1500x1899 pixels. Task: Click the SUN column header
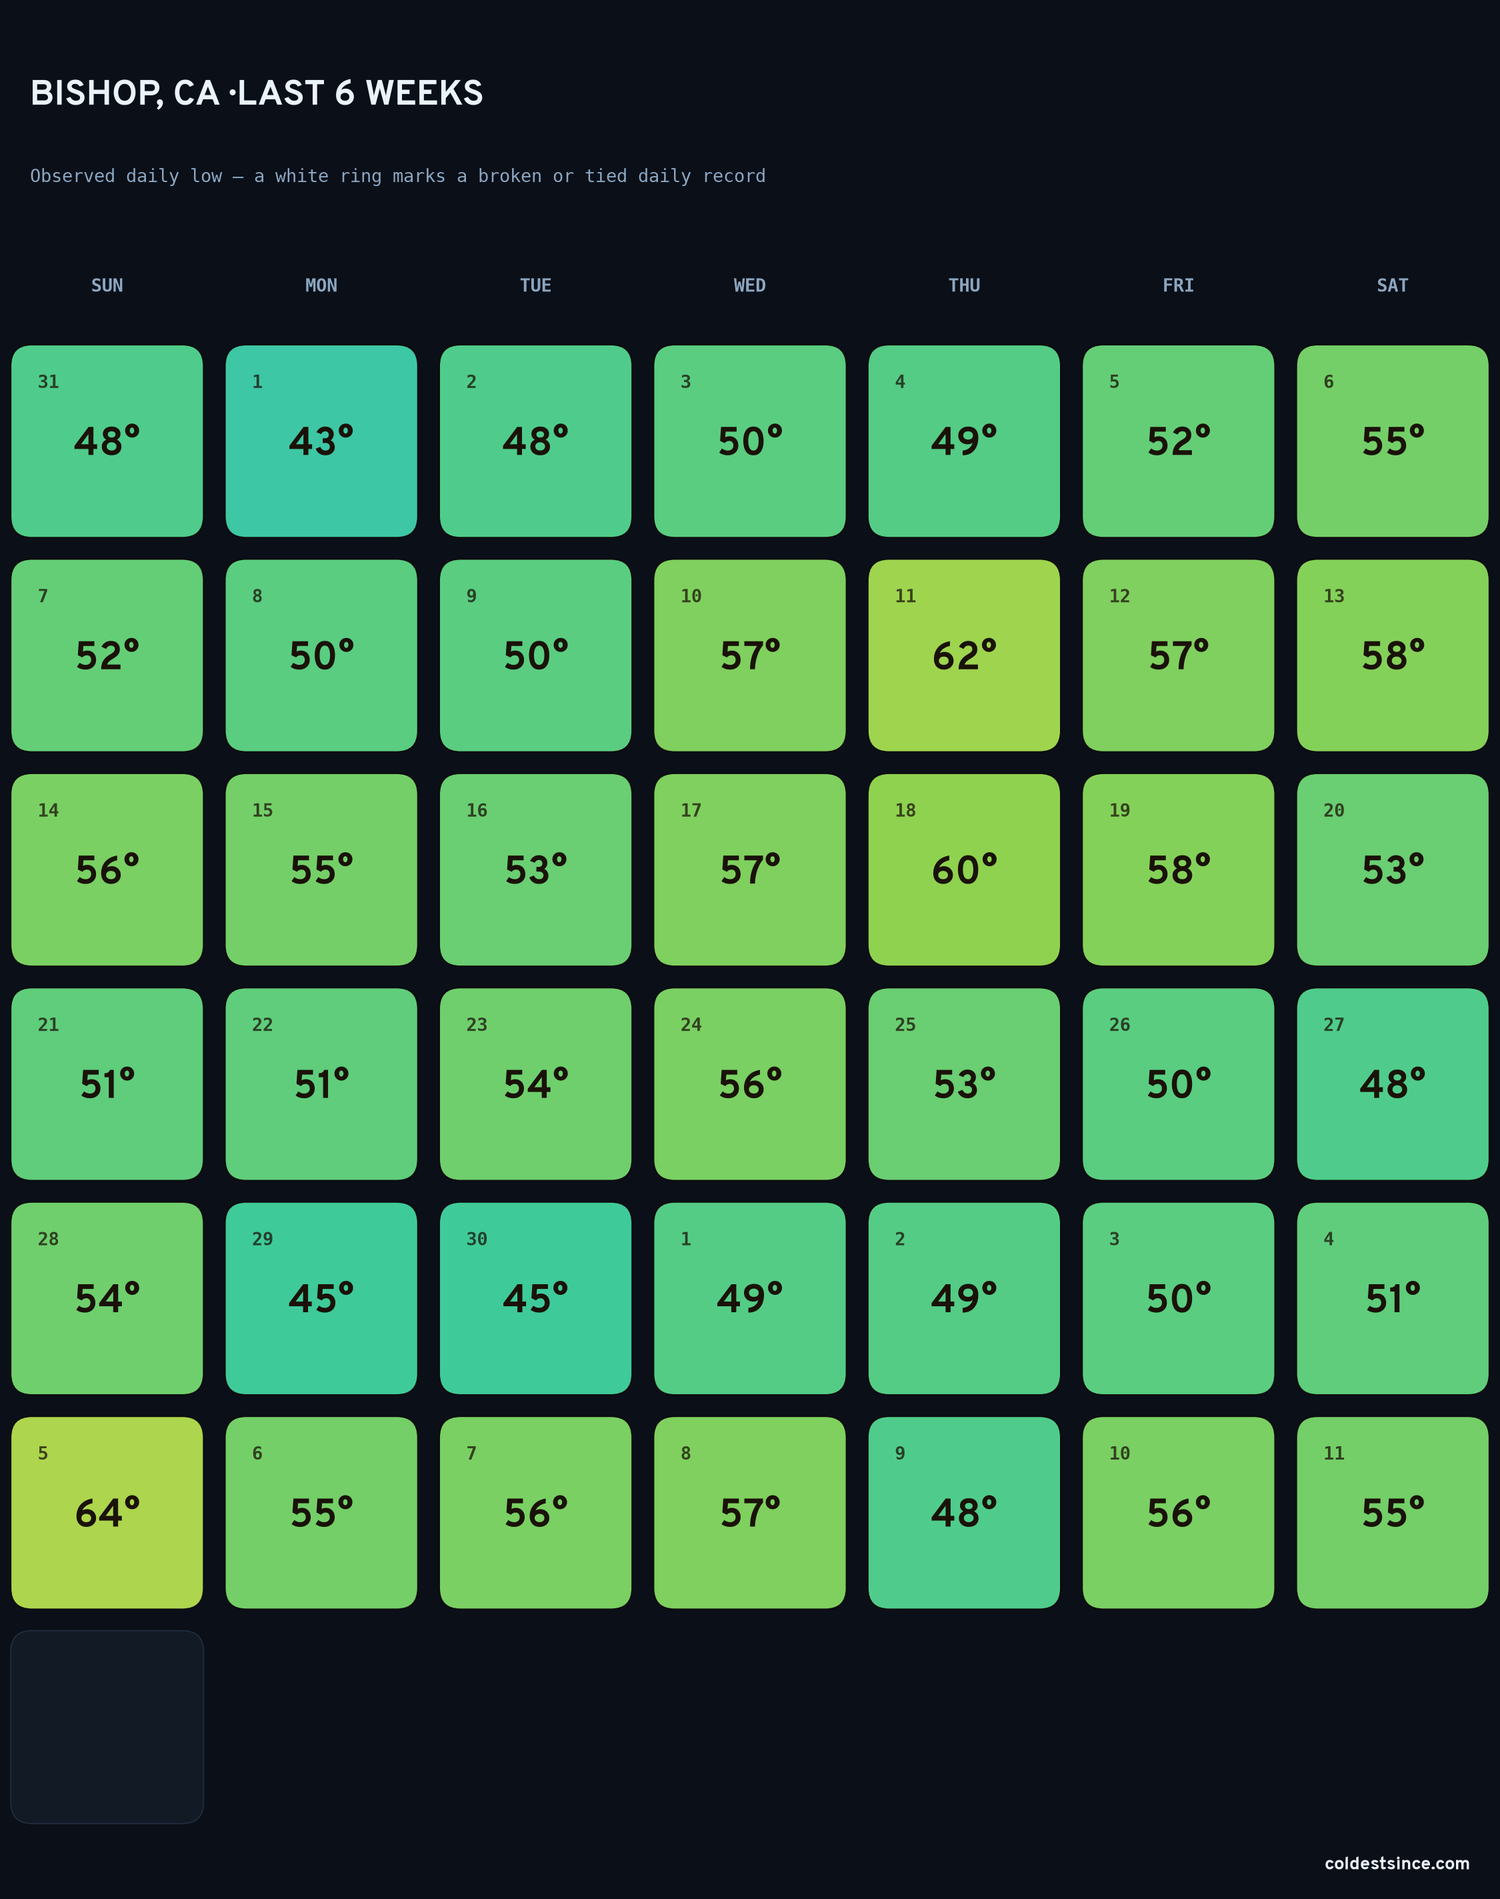pyautogui.click(x=107, y=285)
